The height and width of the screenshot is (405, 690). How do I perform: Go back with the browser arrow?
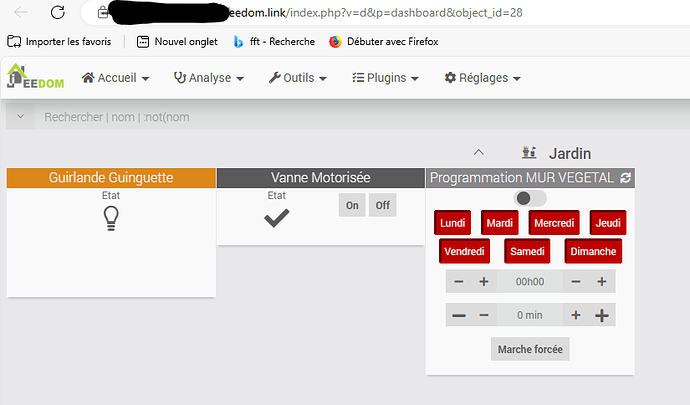pyautogui.click(x=21, y=12)
